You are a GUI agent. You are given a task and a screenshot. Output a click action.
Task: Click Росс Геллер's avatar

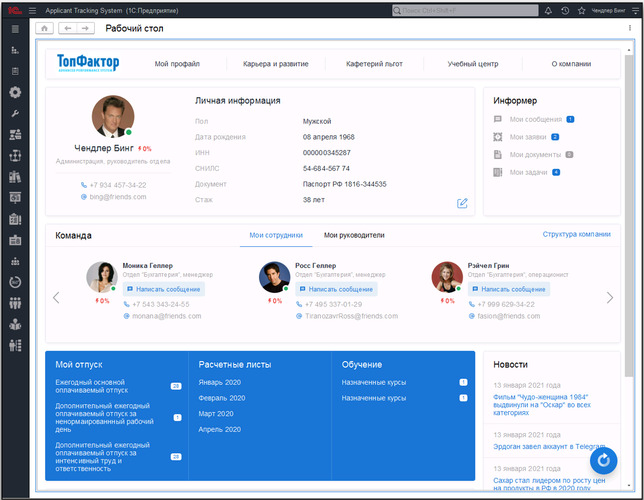(x=274, y=277)
